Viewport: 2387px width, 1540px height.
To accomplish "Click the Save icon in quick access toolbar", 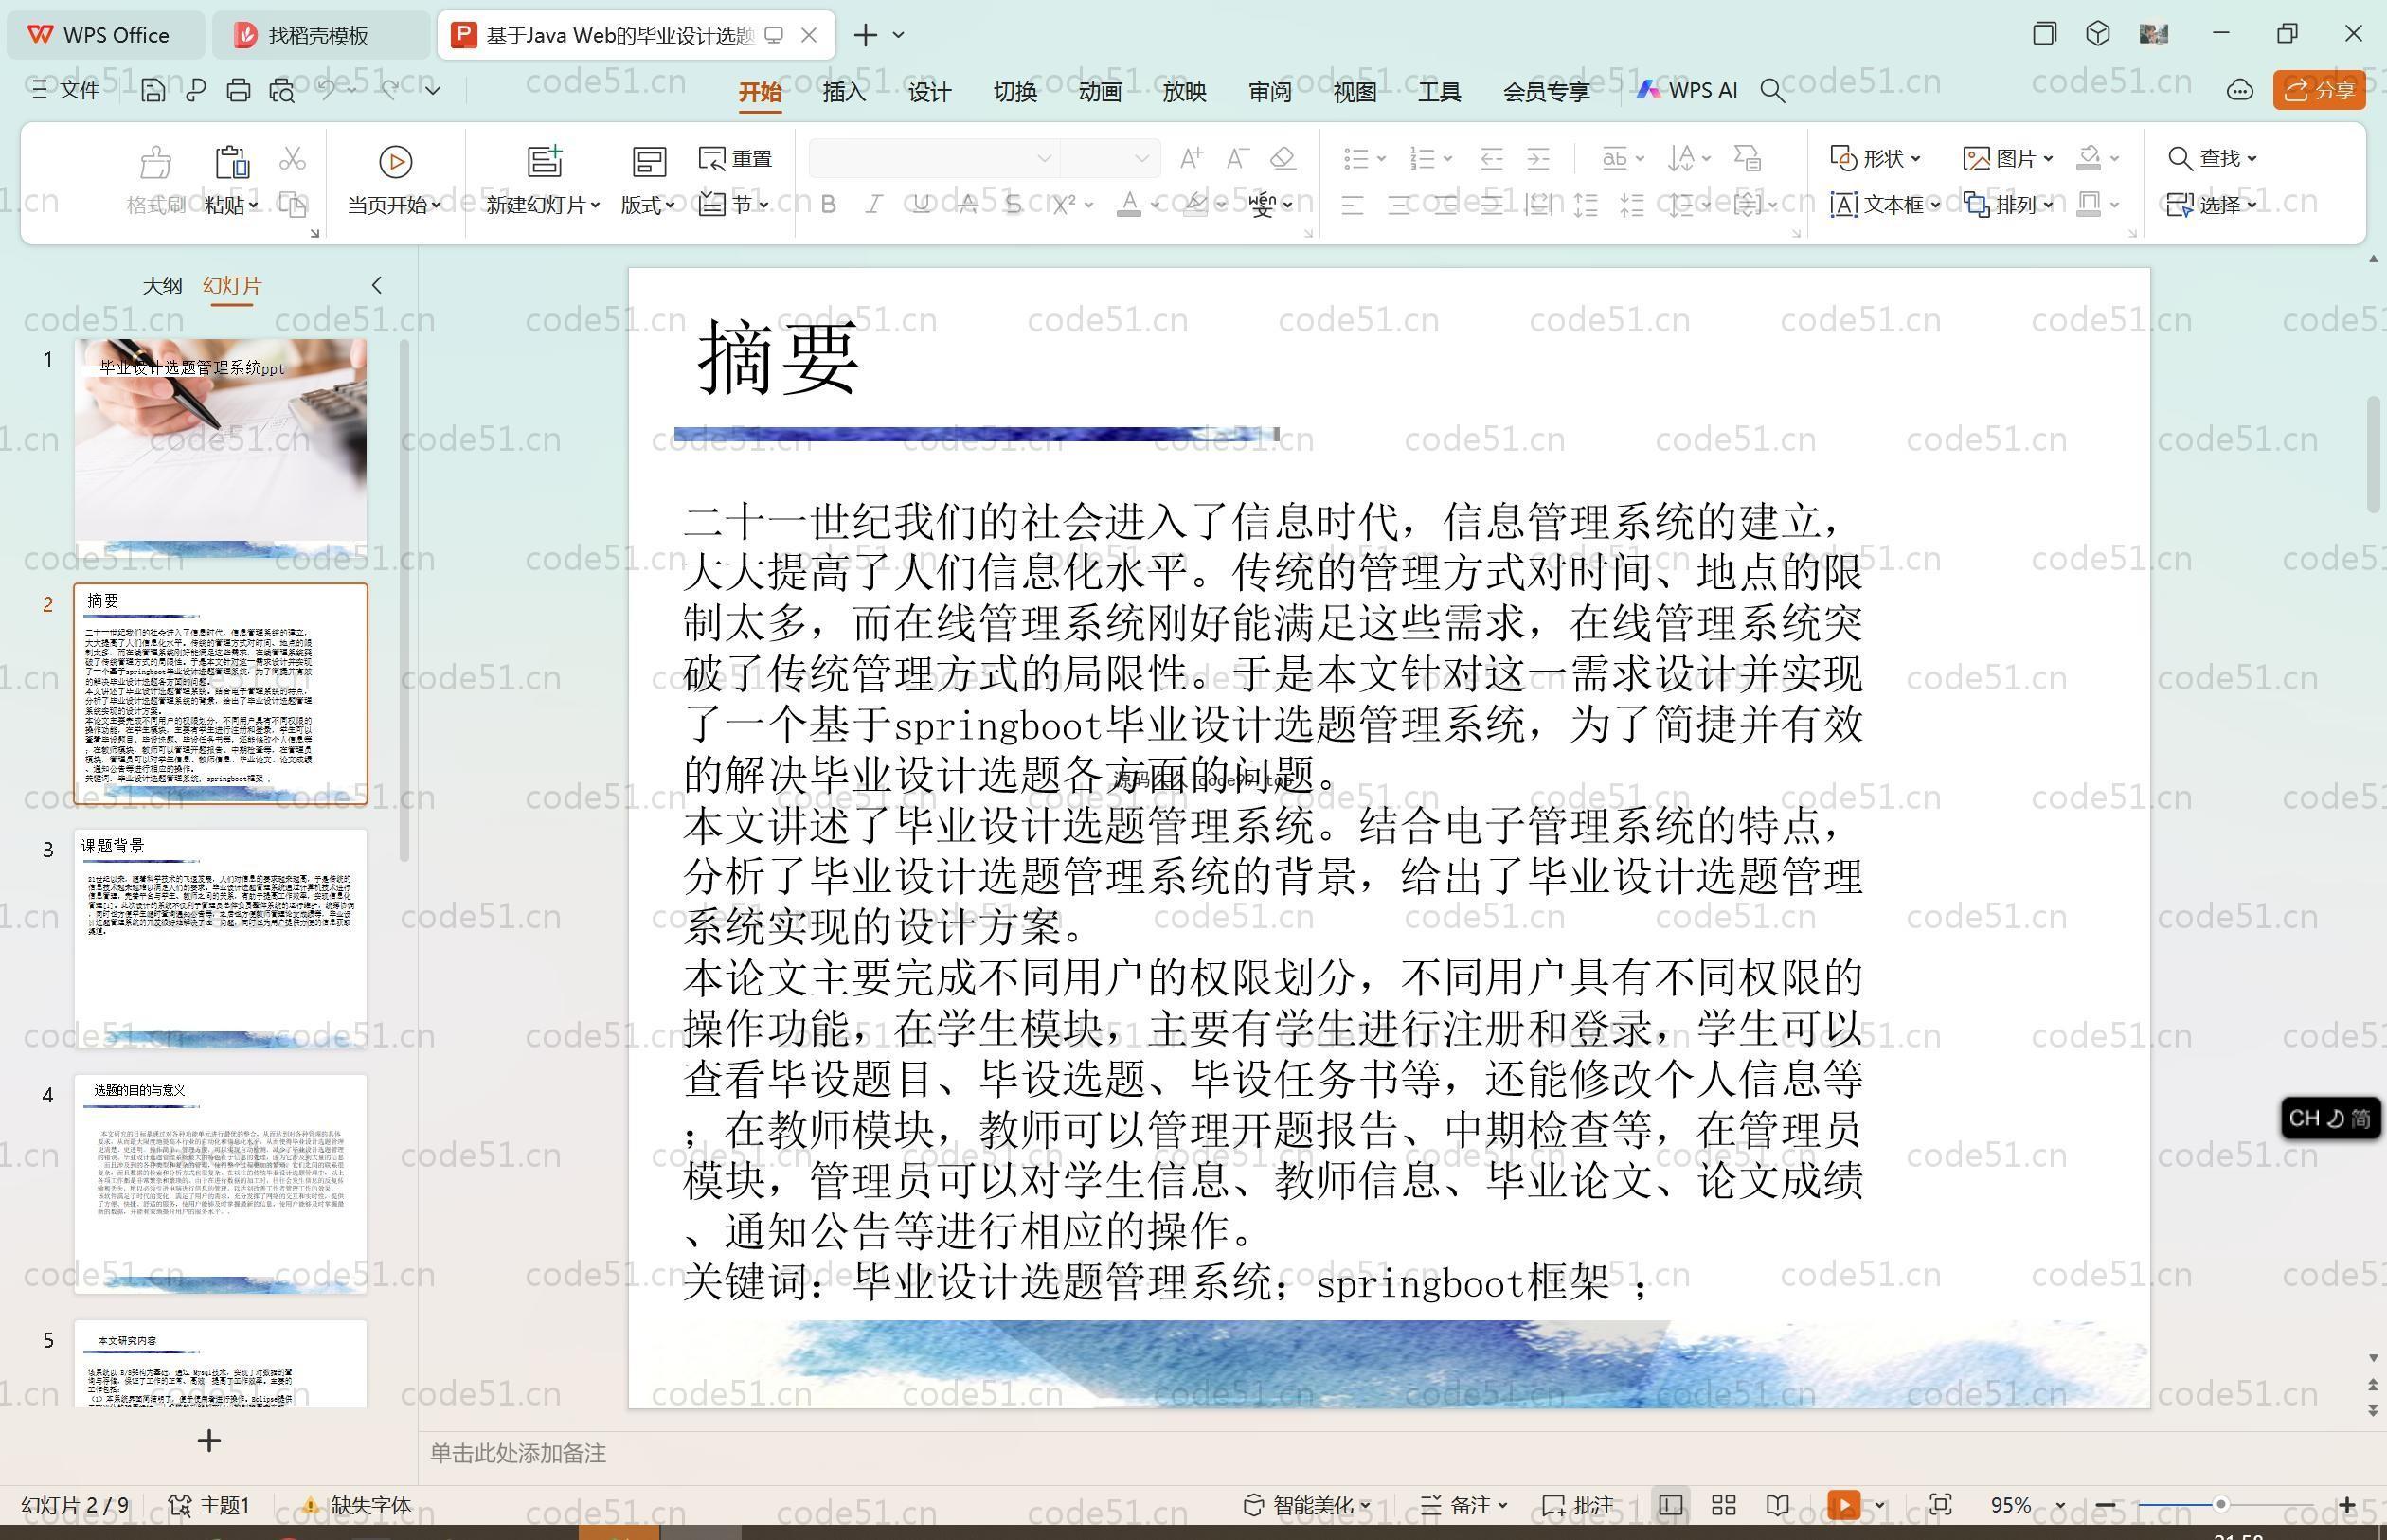I will [153, 91].
